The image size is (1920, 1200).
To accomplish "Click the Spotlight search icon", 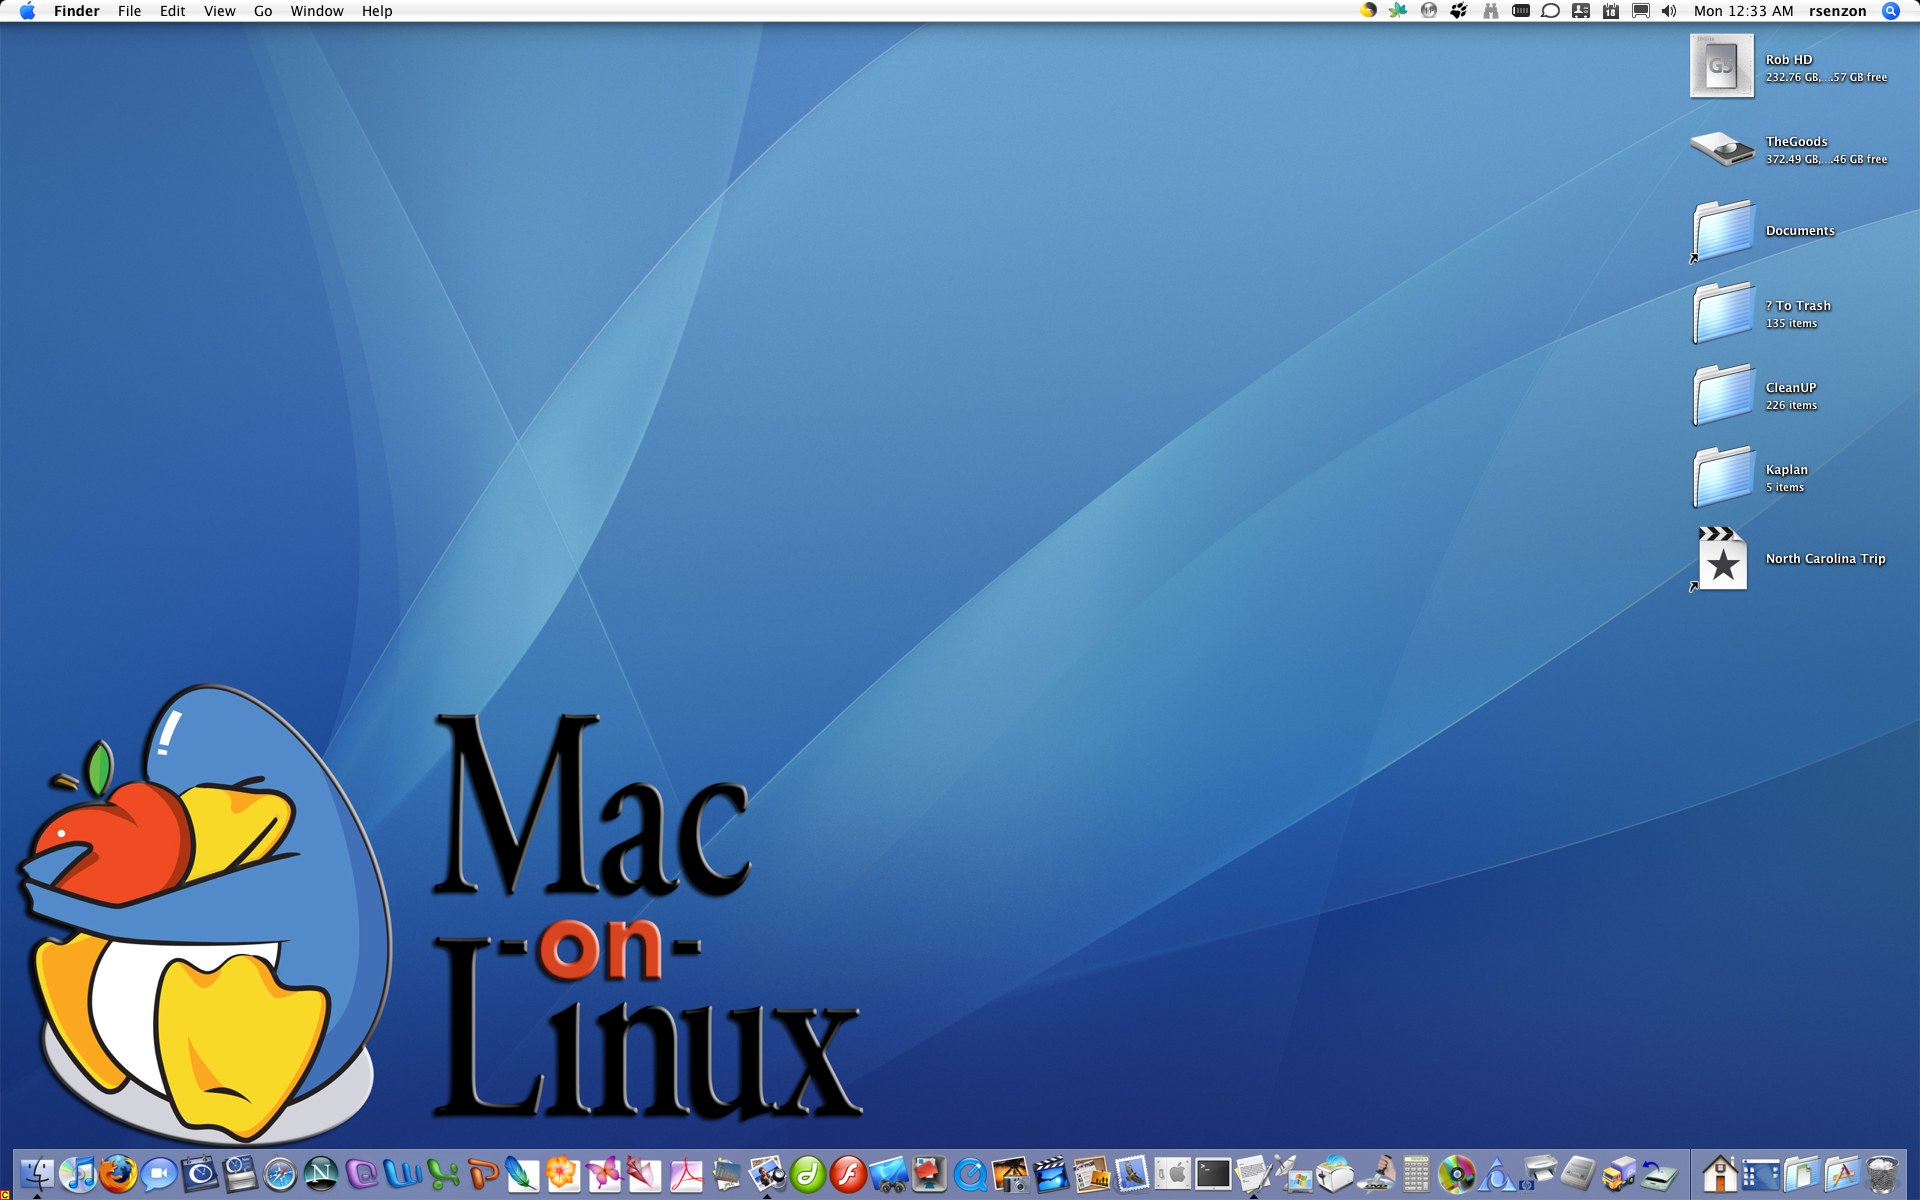I will [x=1890, y=11].
